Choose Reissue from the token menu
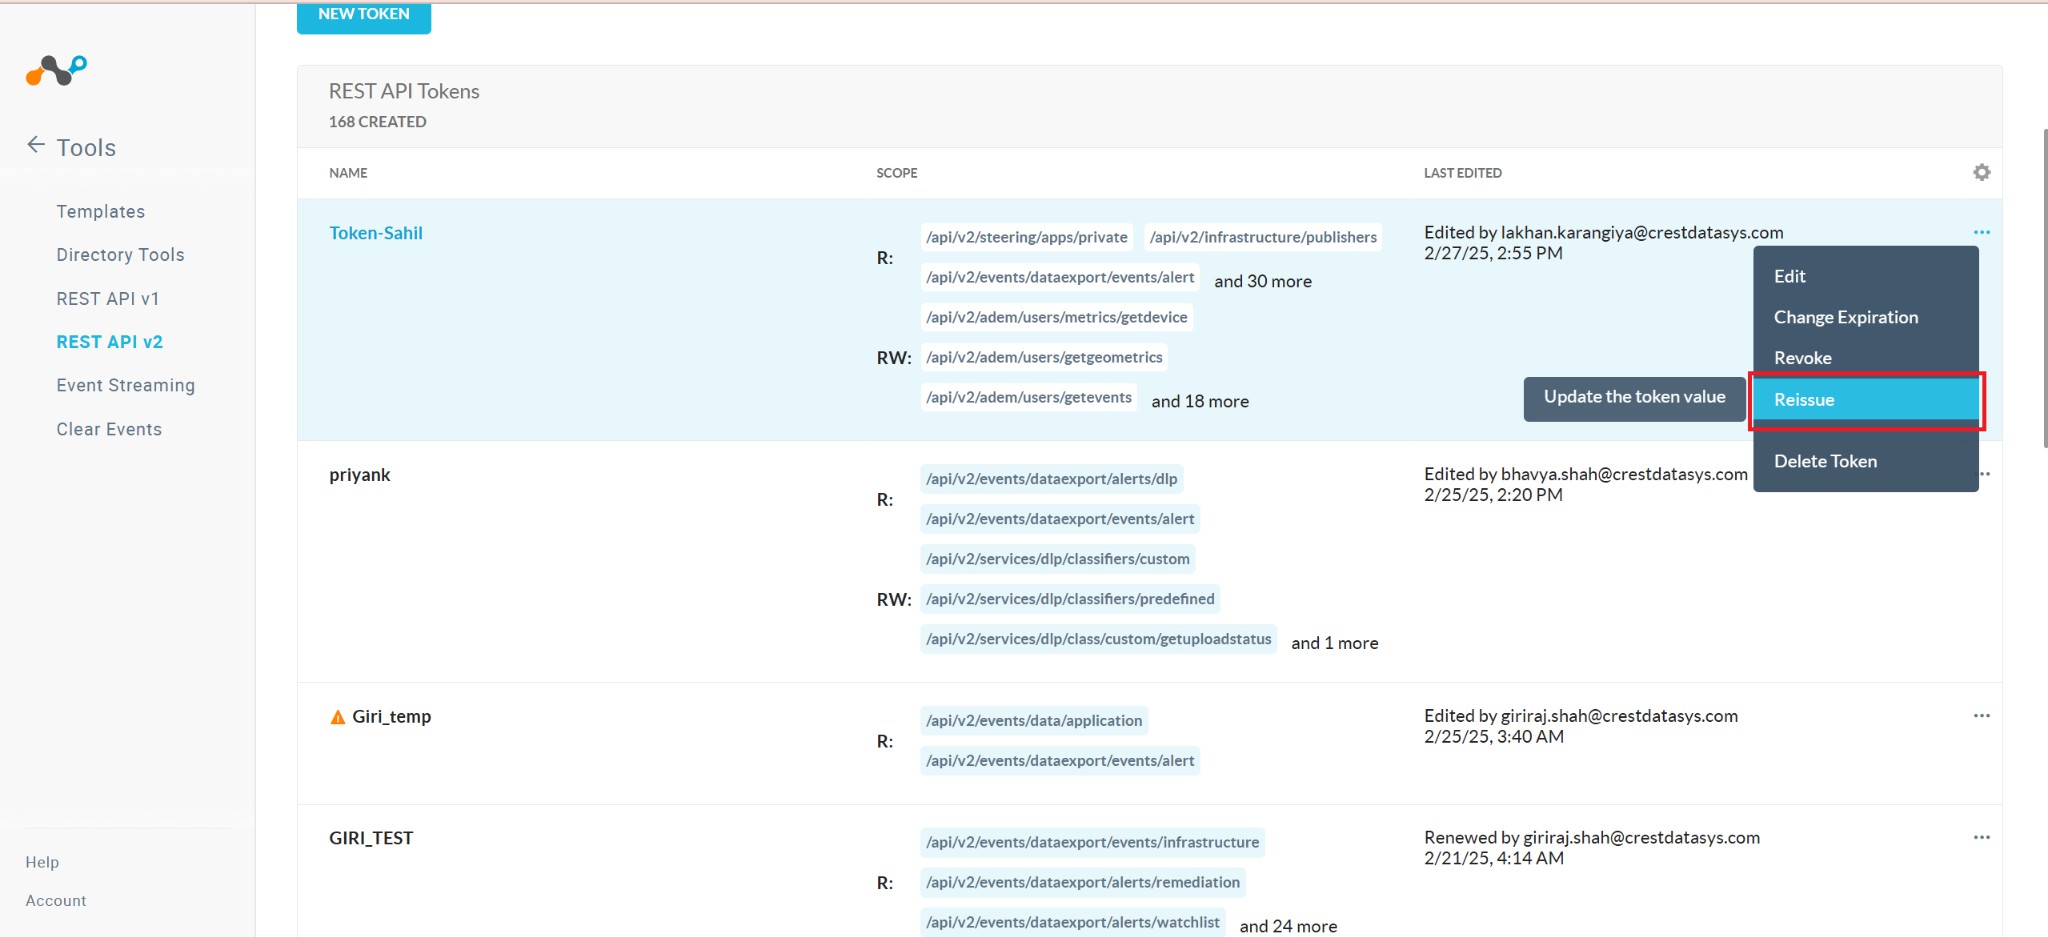 (1866, 400)
